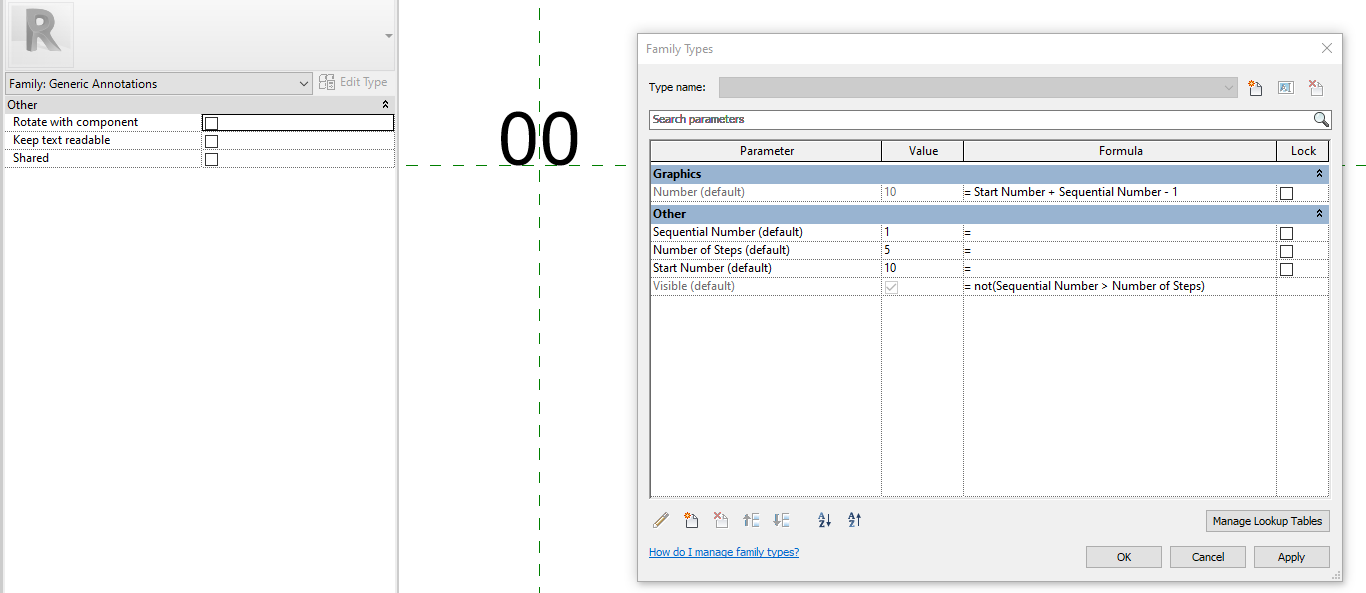The image size is (1366, 593).
Task: Close the Family Types dialog
Action: tap(1327, 48)
